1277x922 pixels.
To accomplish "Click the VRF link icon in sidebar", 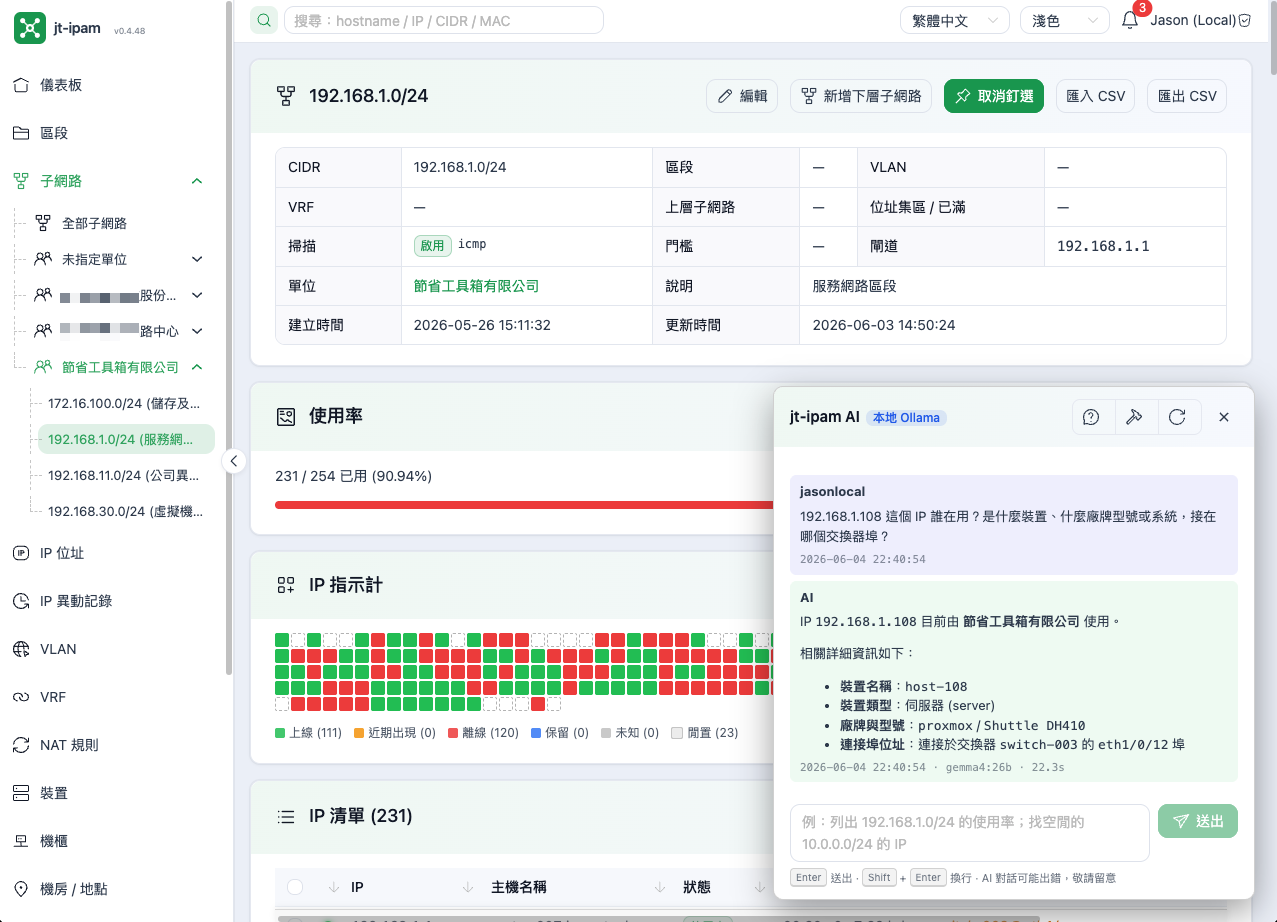I will 21,697.
